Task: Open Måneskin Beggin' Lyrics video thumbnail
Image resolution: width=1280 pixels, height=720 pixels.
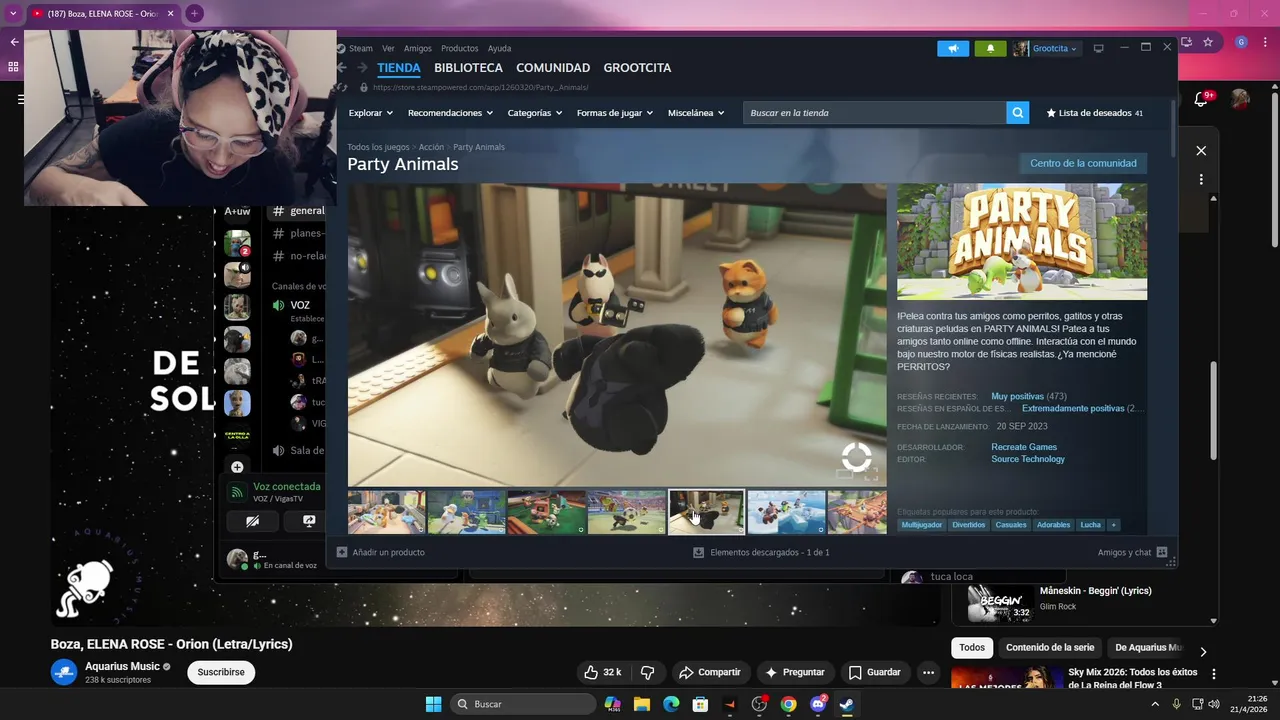Action: pos(1000,602)
